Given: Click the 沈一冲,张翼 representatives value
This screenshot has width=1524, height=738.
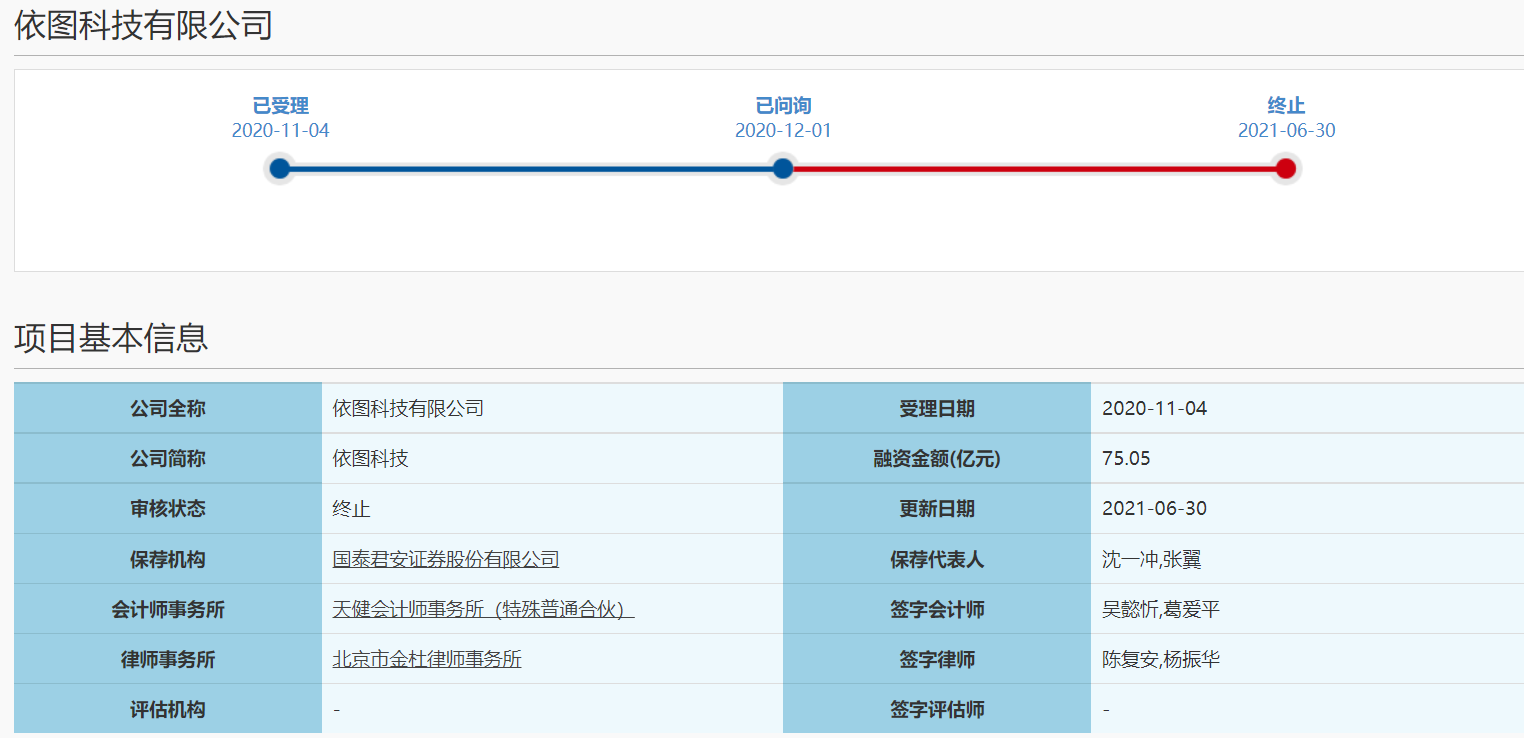Looking at the screenshot, I should (x=1152, y=559).
